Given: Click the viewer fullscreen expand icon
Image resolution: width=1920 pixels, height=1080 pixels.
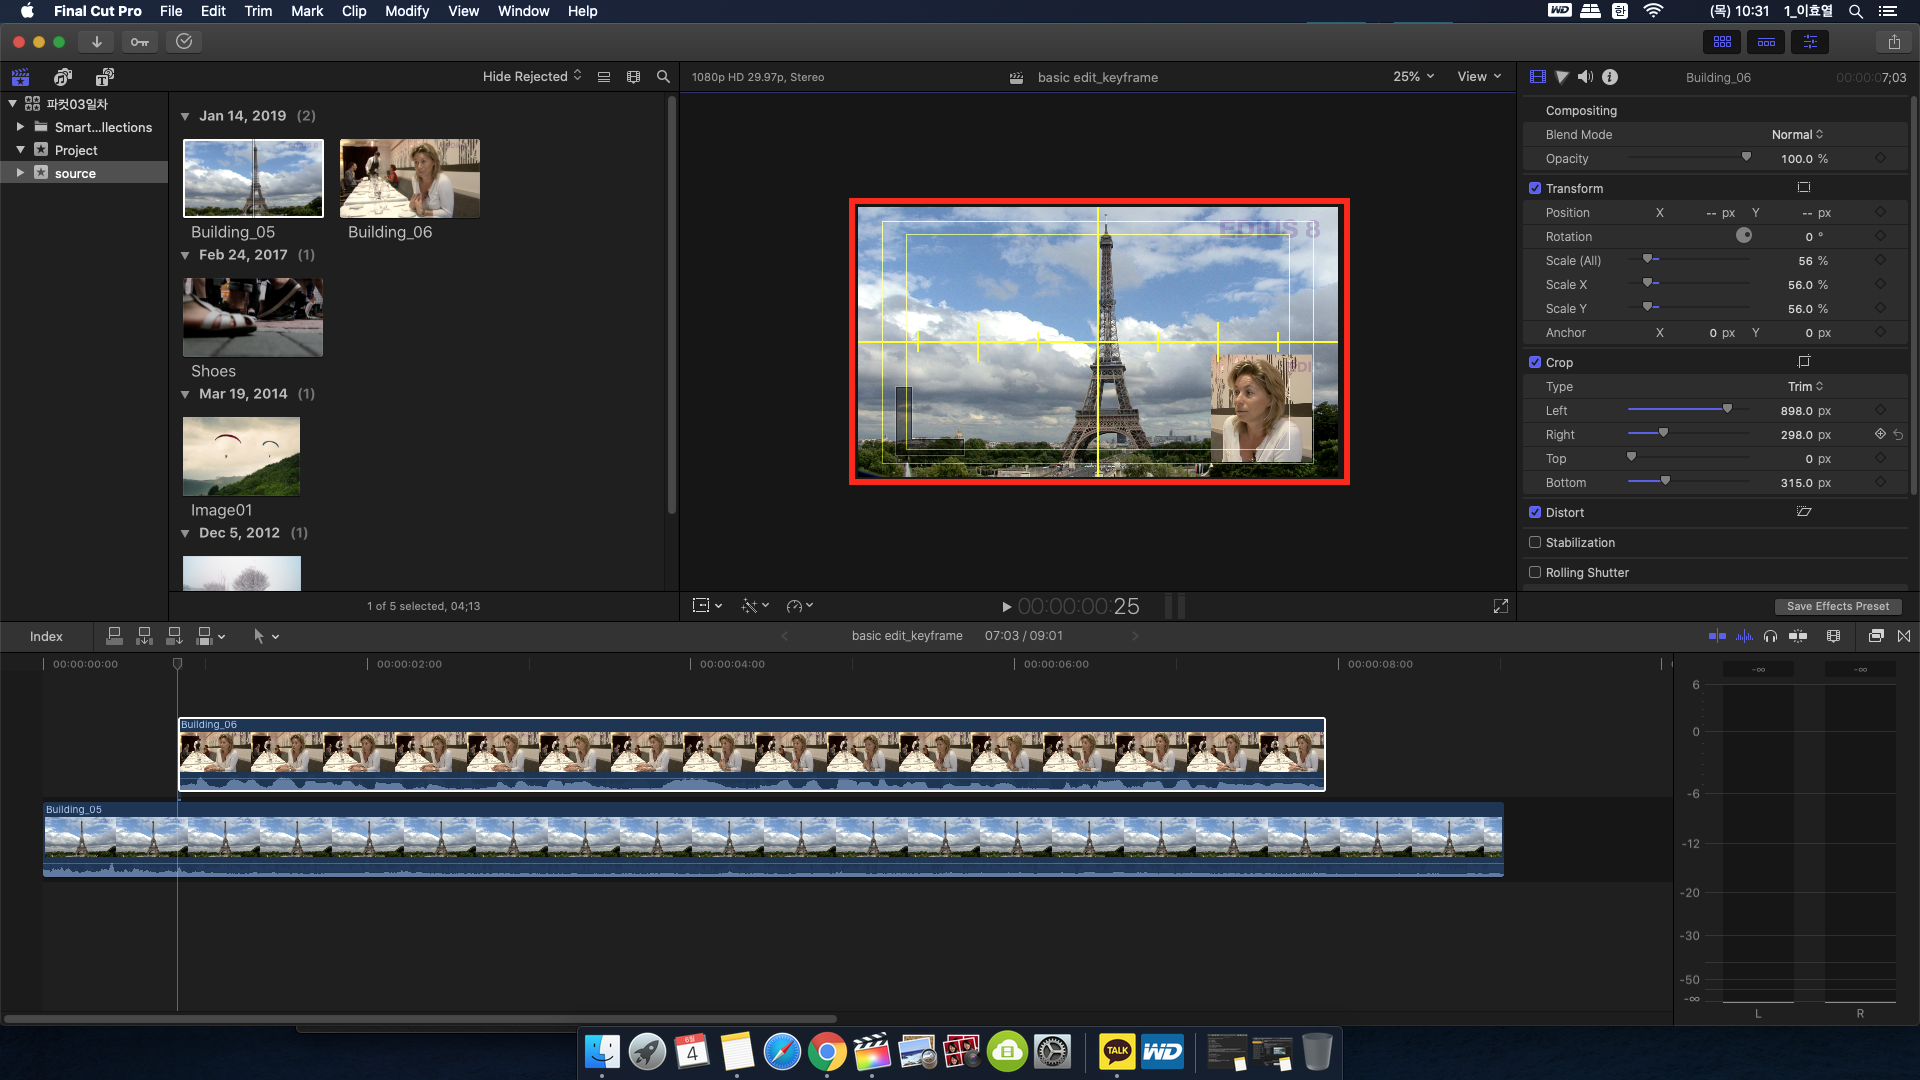Looking at the screenshot, I should point(1501,606).
